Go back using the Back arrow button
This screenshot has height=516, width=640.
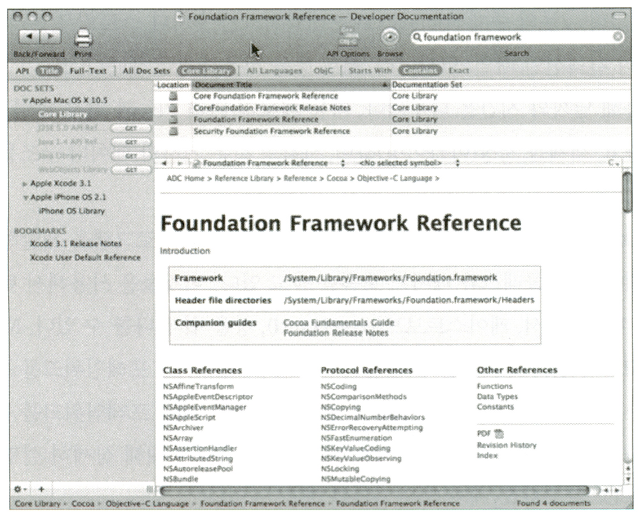(x=29, y=37)
